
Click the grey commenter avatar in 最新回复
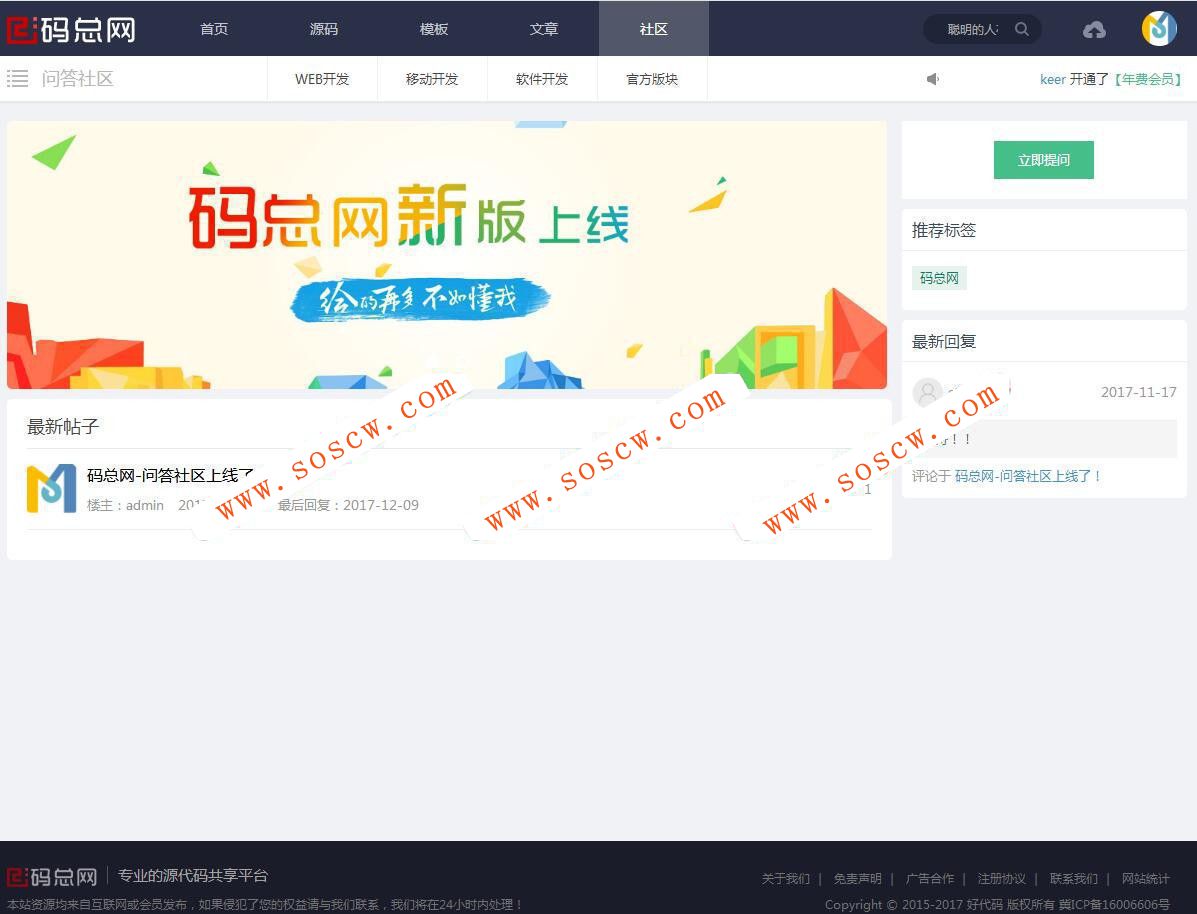point(928,392)
